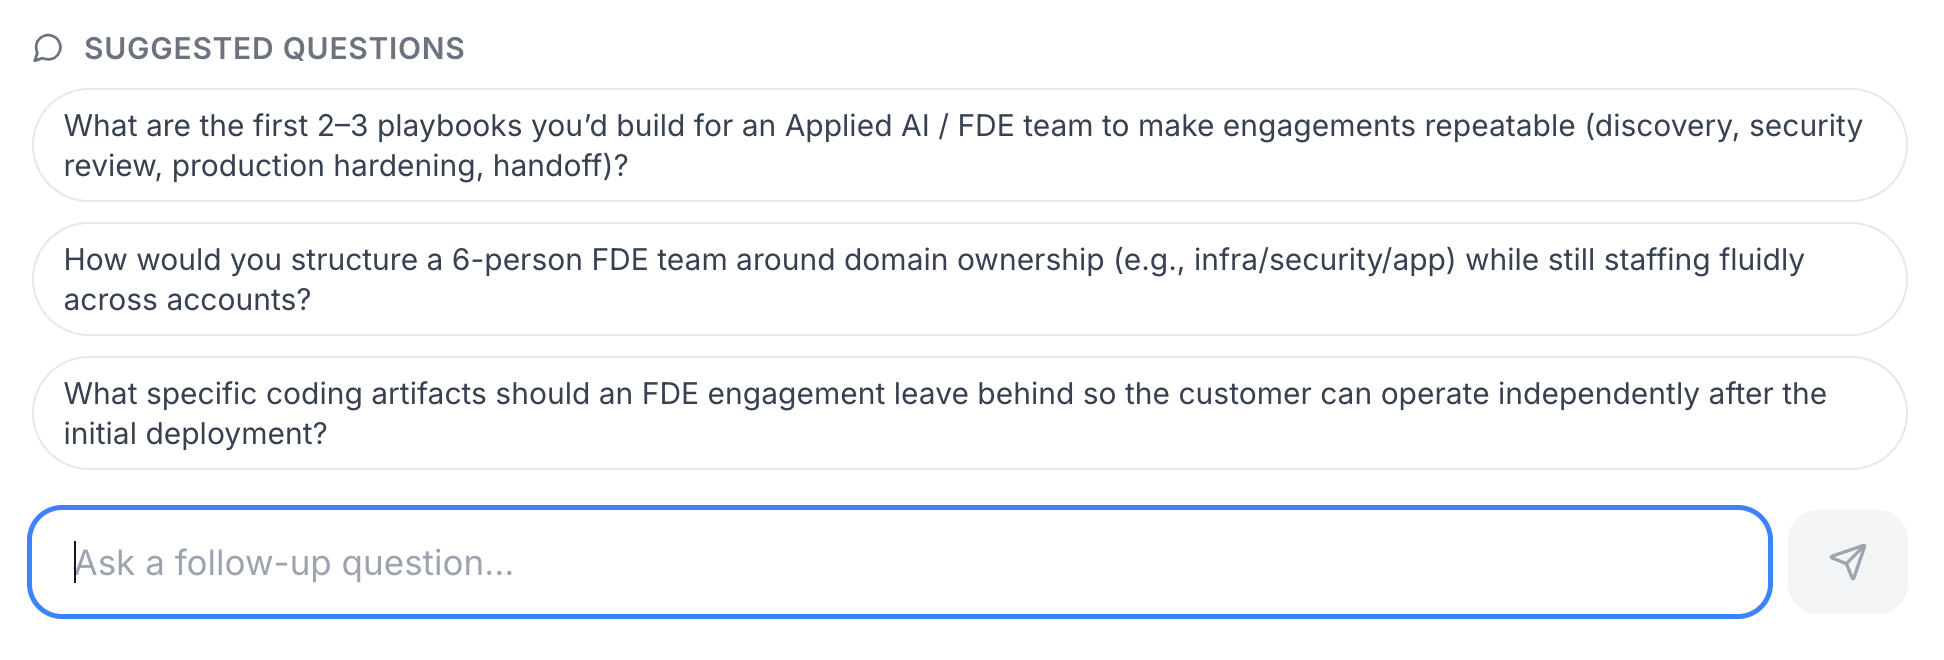The image size is (1944, 660).
Task: Open the question mentioning security review and handoff
Action: tap(969, 145)
